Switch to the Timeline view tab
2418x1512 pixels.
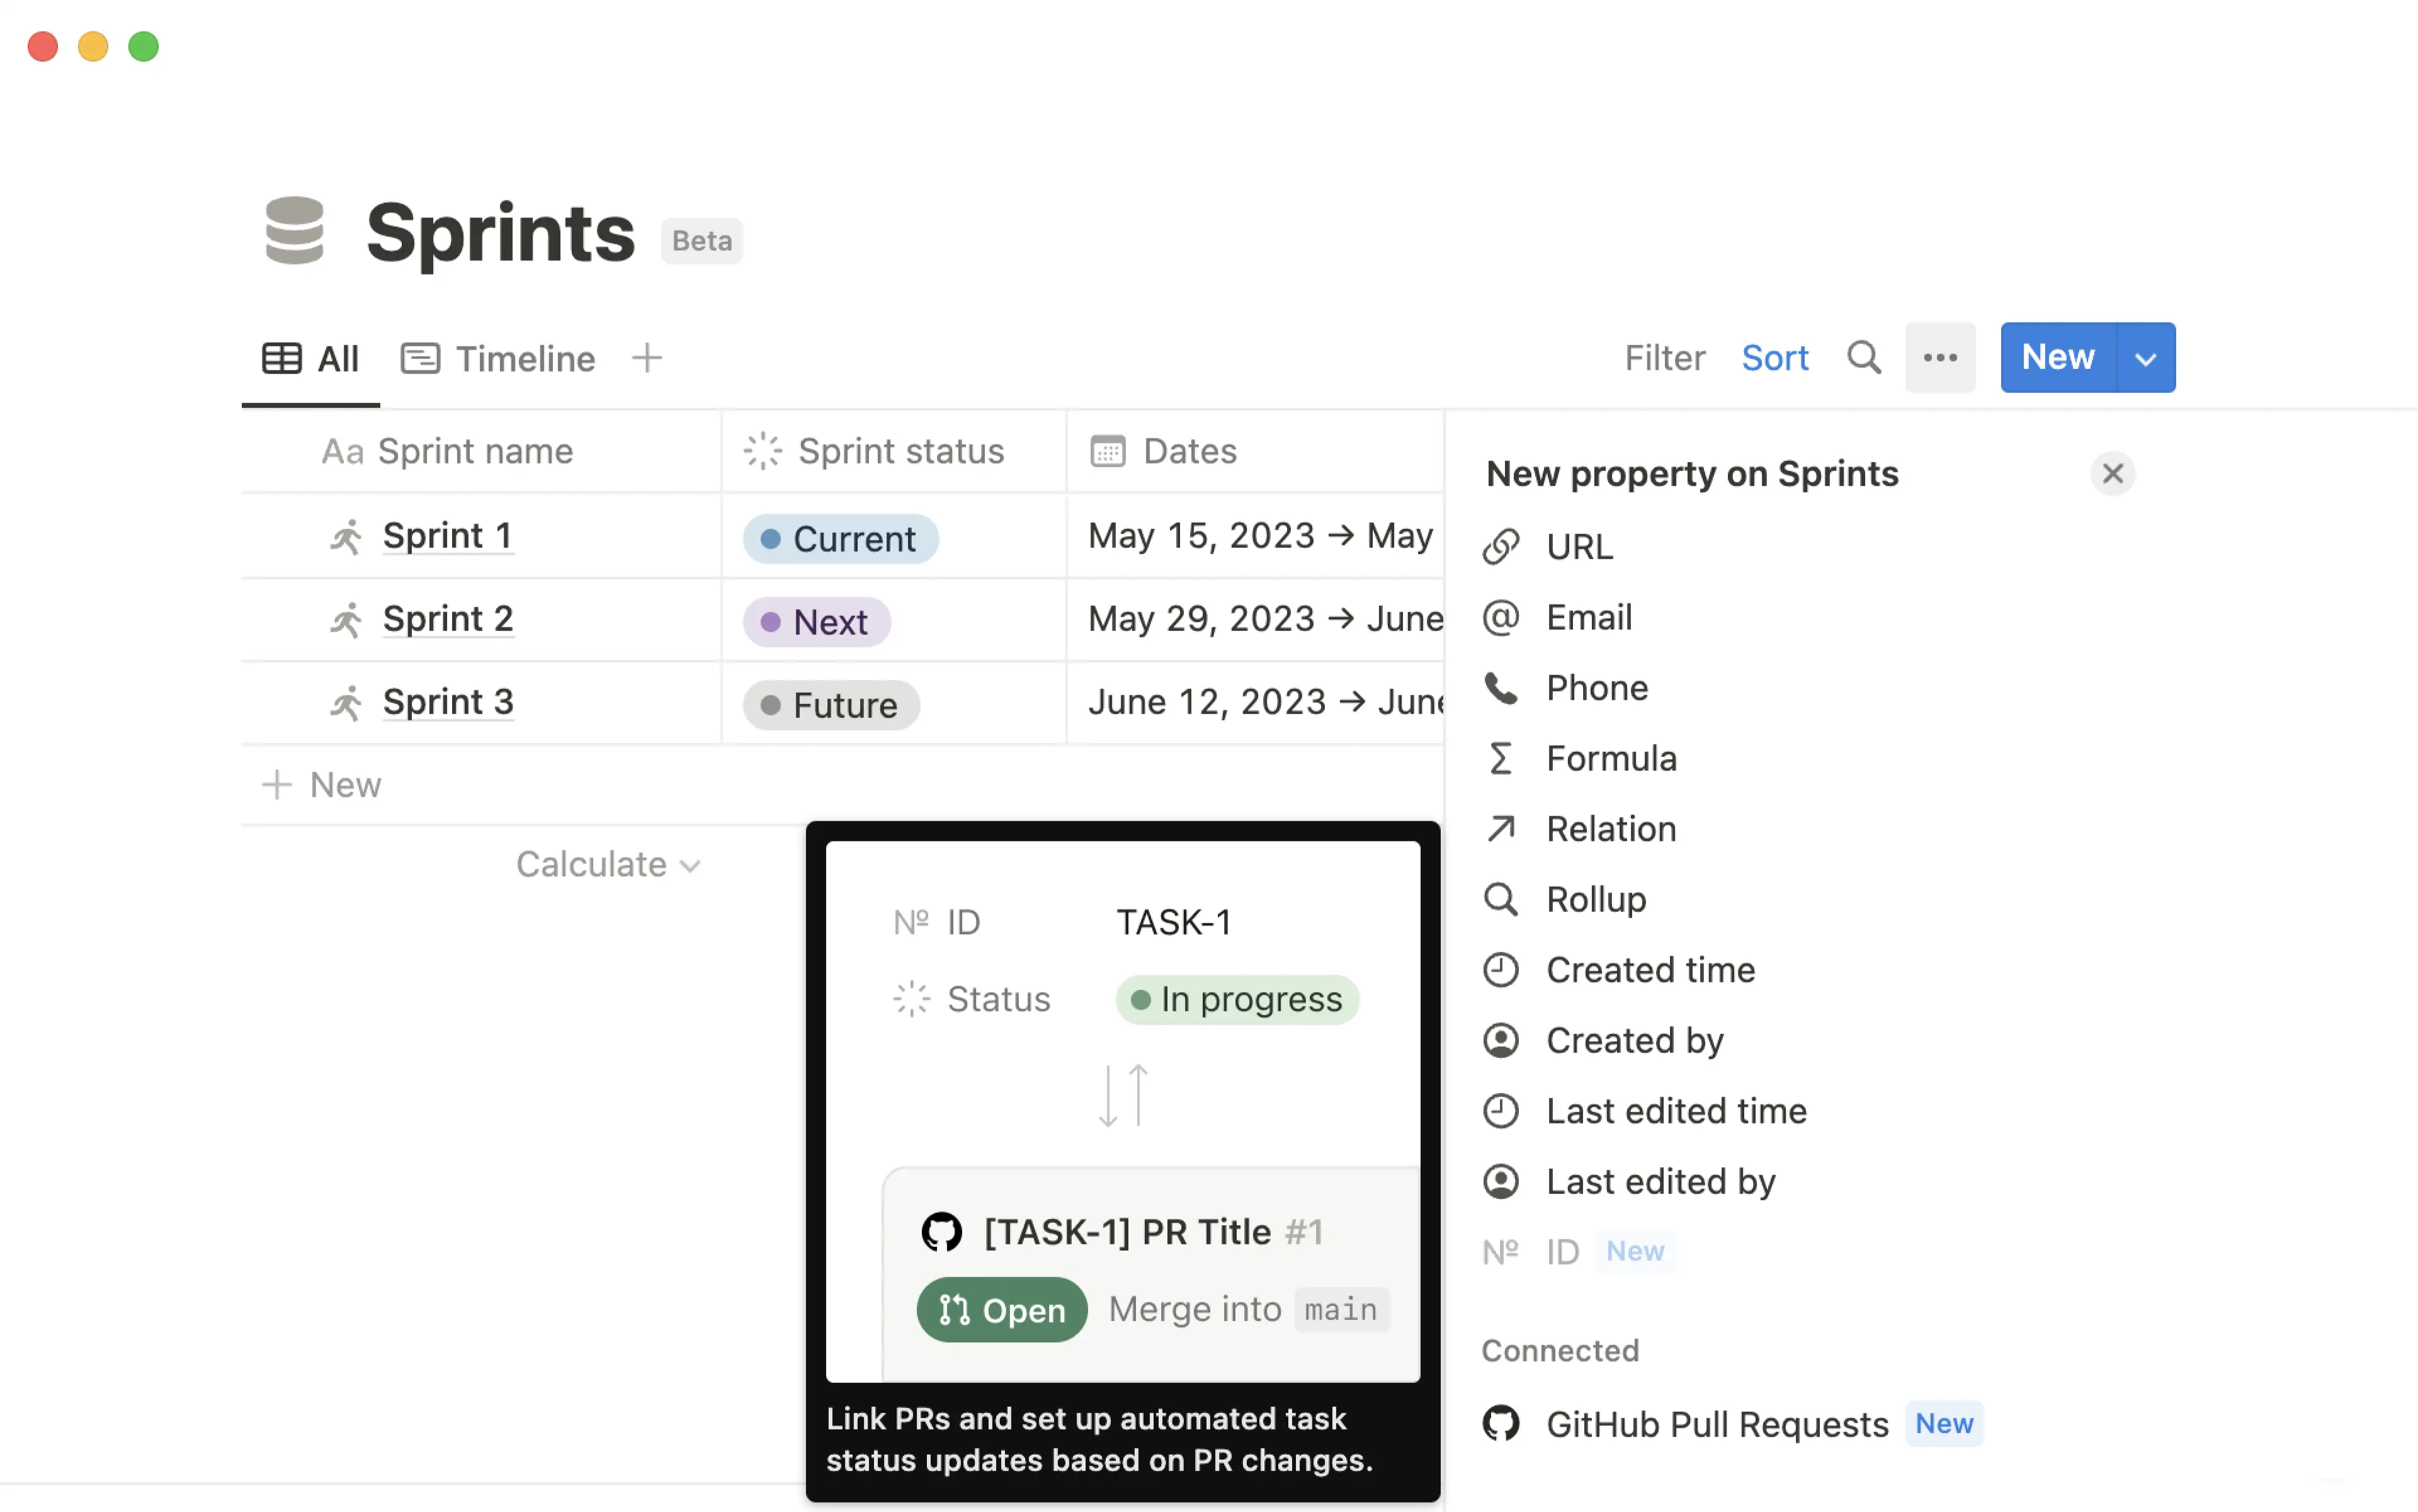click(x=497, y=358)
